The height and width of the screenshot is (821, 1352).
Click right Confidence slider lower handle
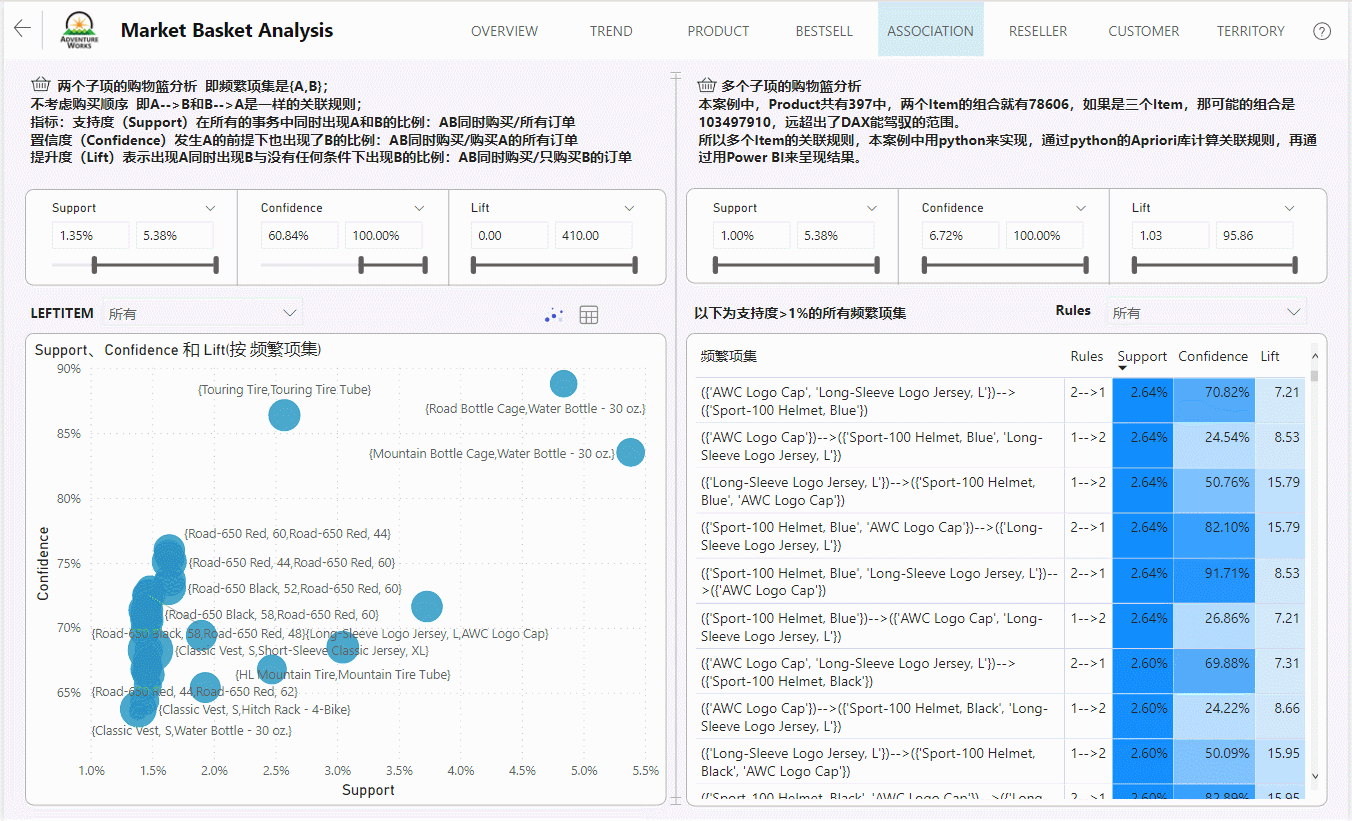click(x=925, y=265)
